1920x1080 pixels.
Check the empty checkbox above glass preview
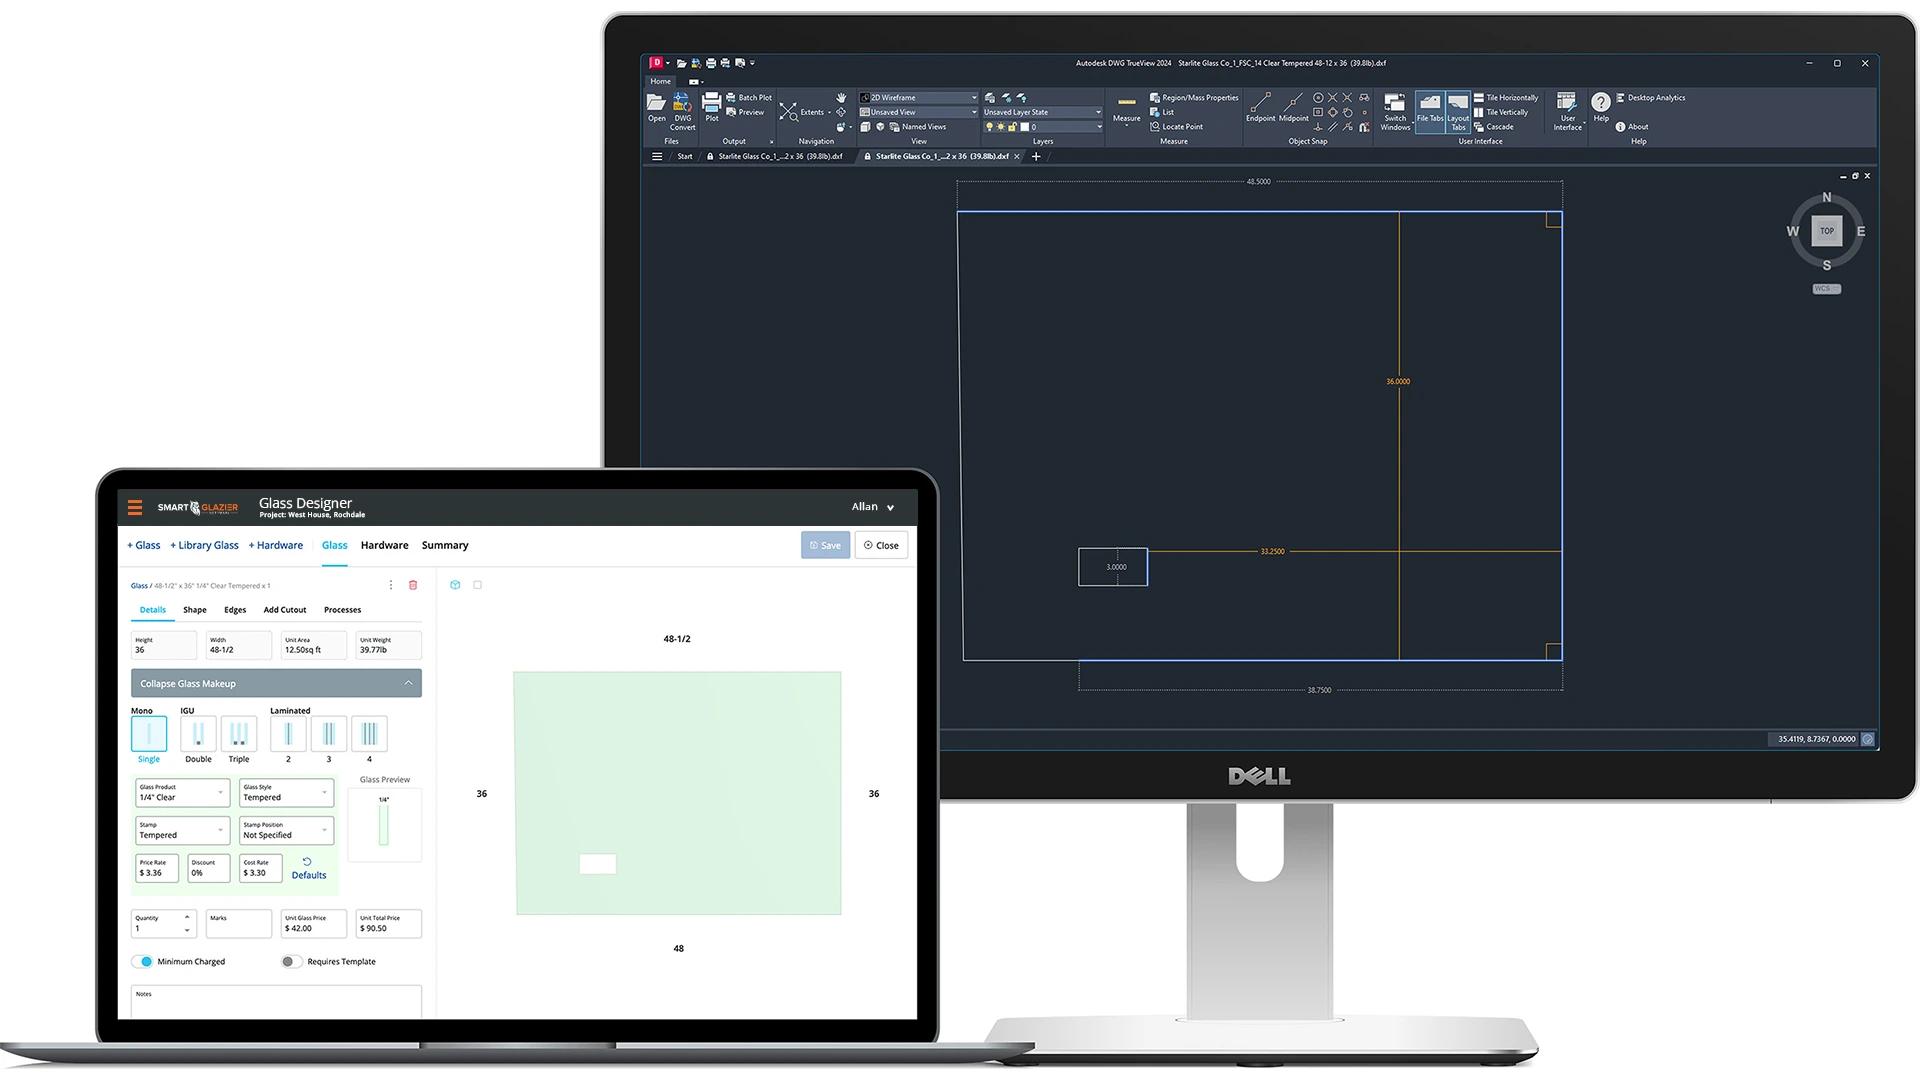pos(477,585)
